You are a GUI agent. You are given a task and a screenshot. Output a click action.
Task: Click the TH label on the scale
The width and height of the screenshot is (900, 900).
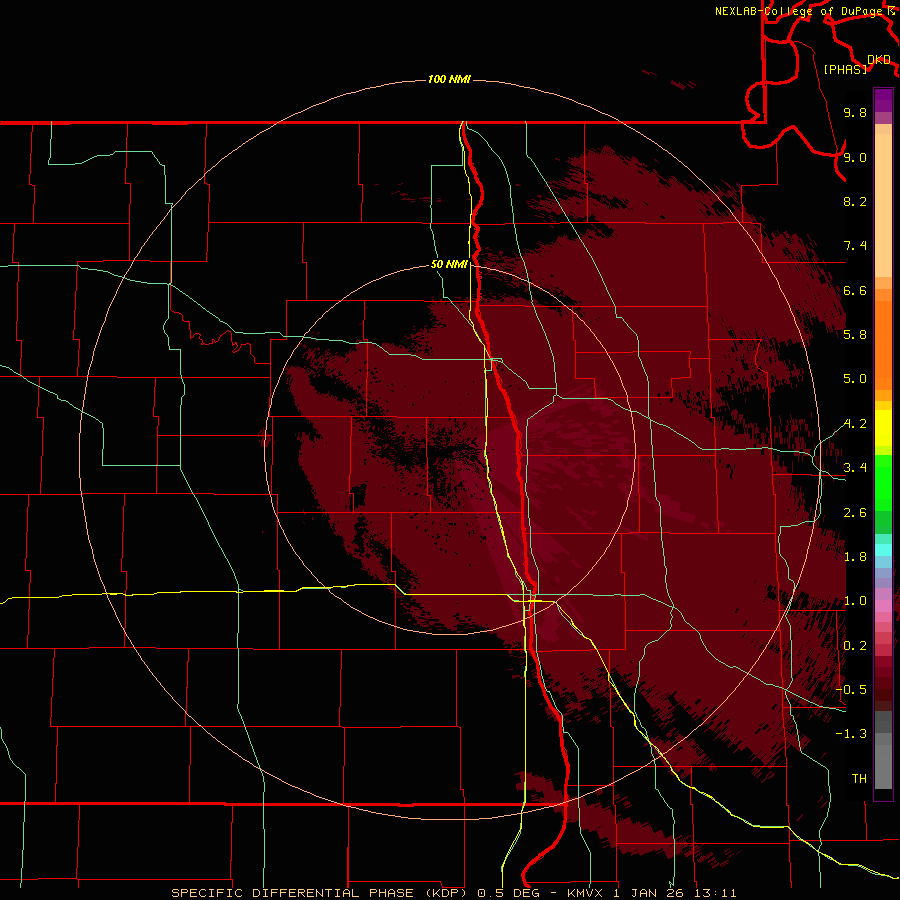point(859,779)
